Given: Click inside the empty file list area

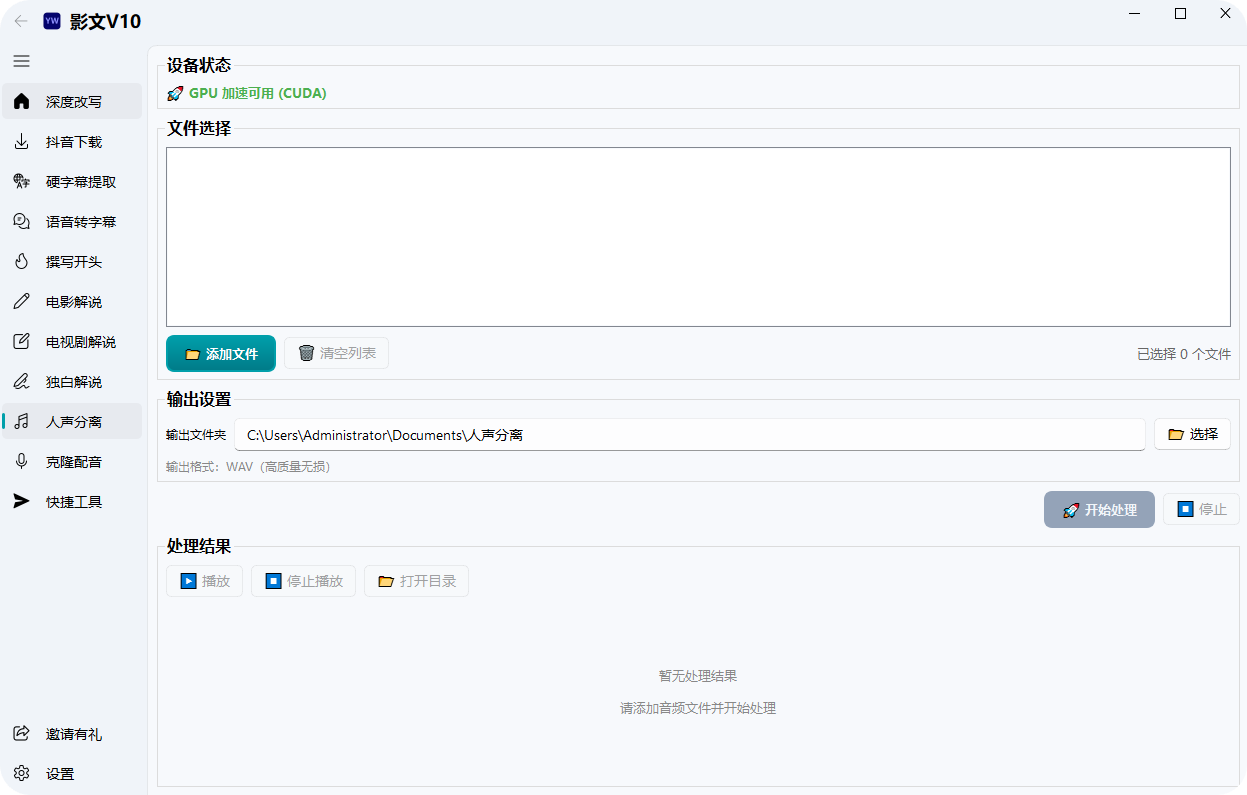Looking at the screenshot, I should click(698, 237).
